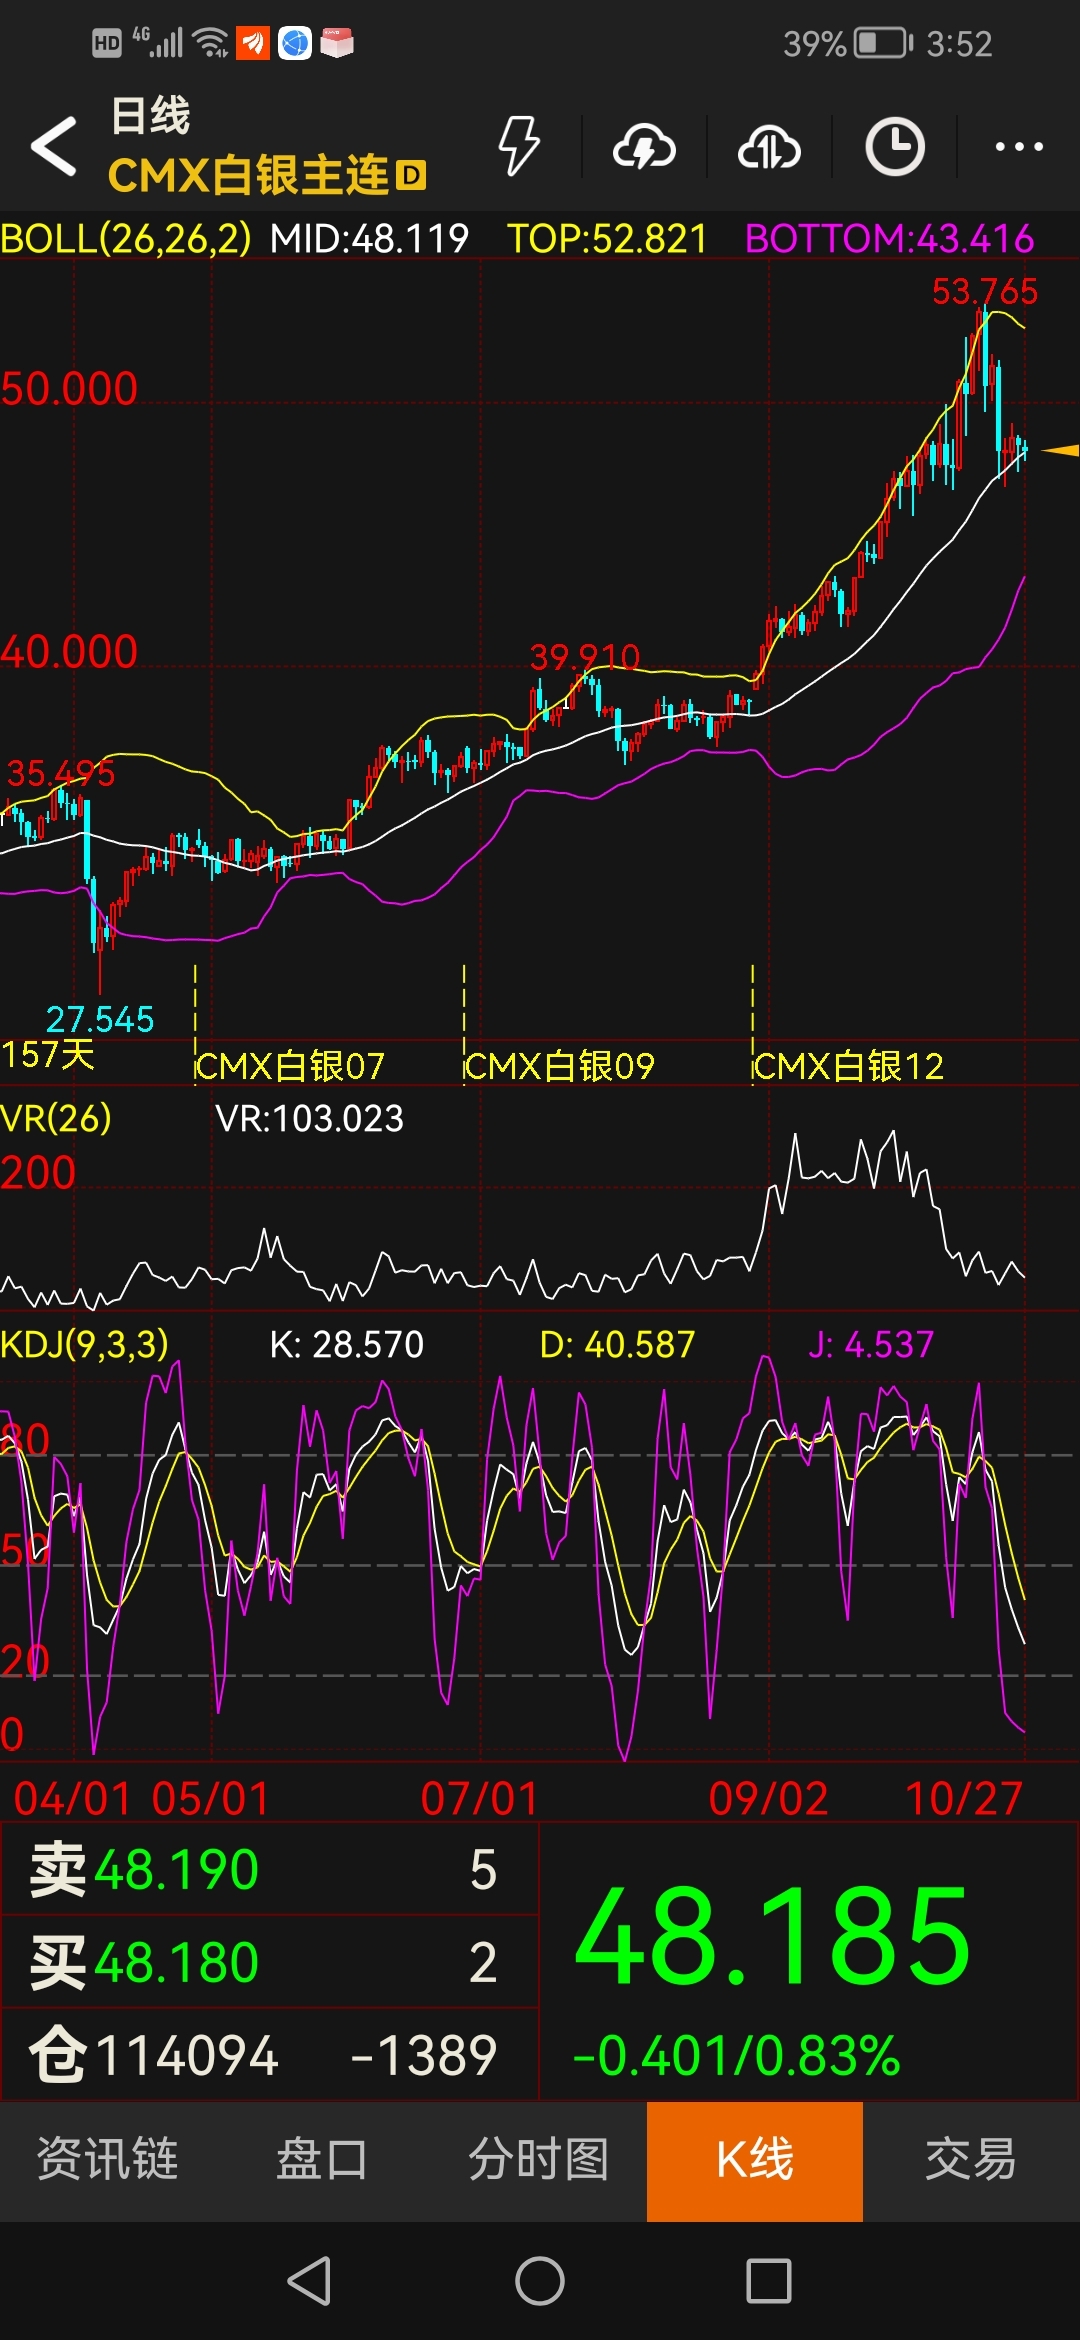This screenshot has width=1080, height=2340.
Task: Tap the HD call indicator icon
Action: pos(107,43)
